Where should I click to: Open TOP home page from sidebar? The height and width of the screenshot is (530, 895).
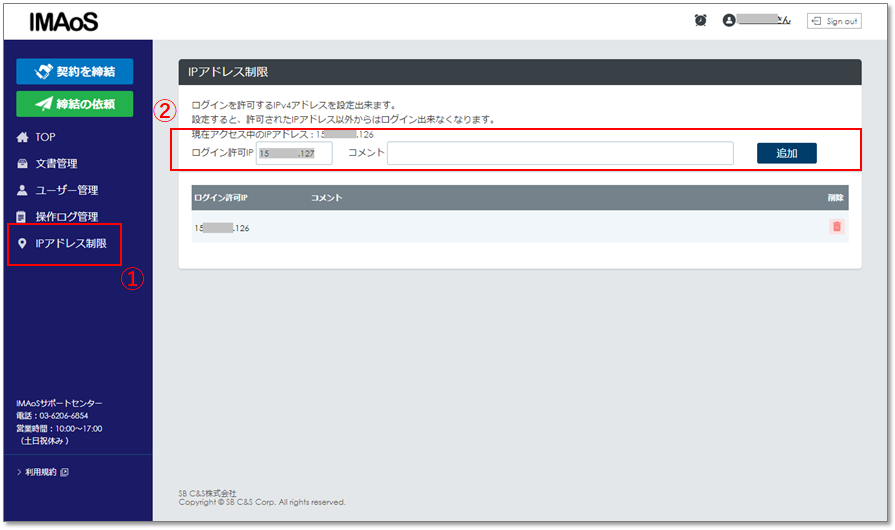45,137
